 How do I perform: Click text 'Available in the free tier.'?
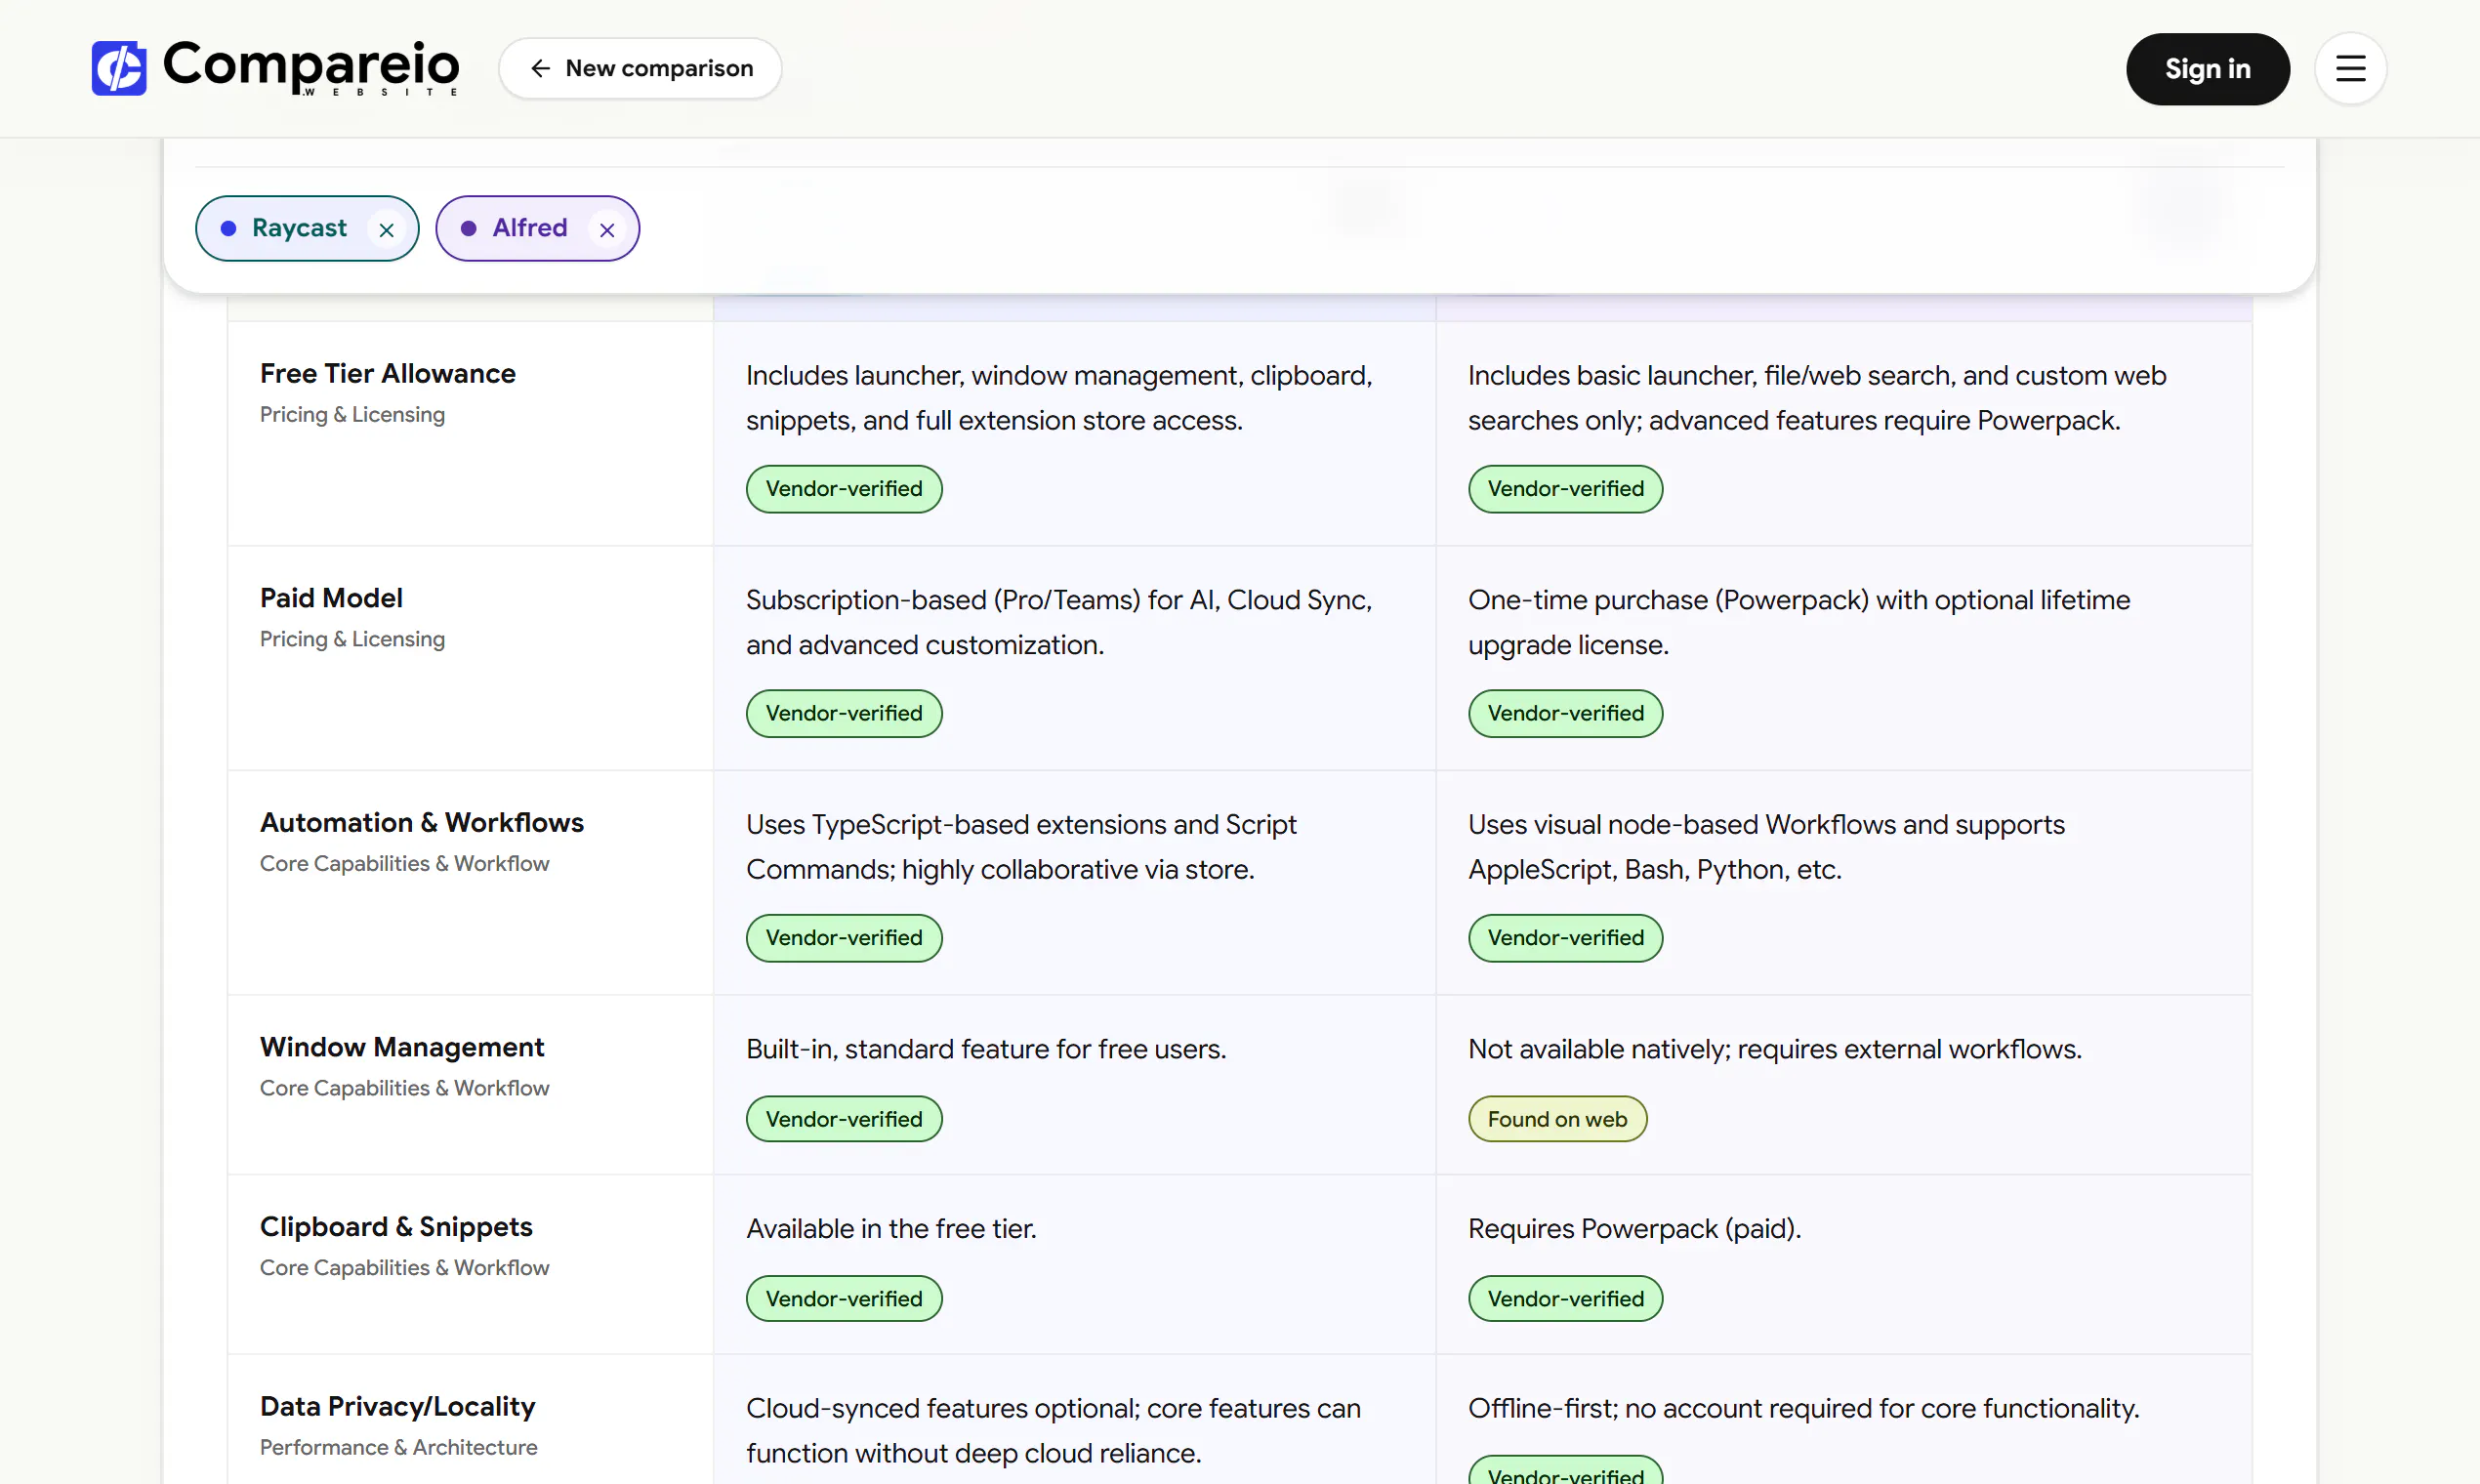click(x=891, y=1229)
